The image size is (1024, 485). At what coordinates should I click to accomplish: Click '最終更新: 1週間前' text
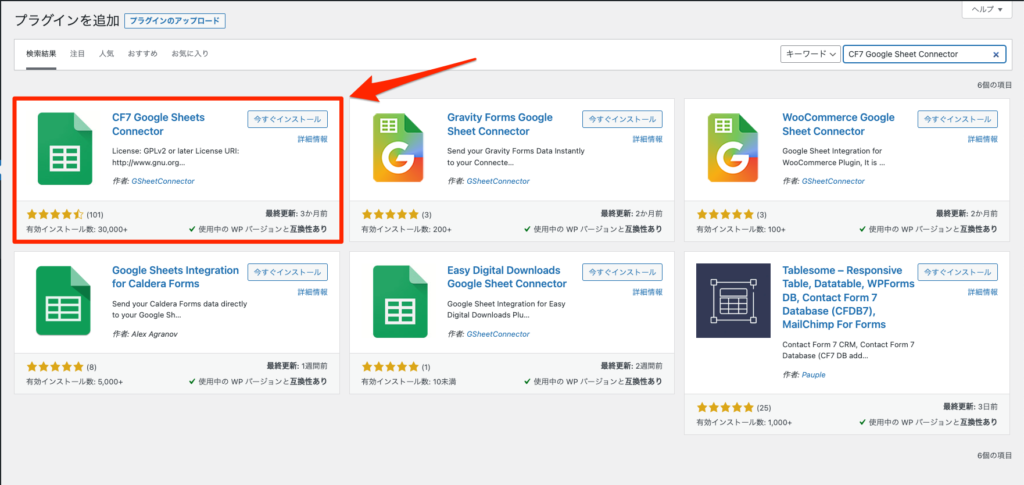297,366
